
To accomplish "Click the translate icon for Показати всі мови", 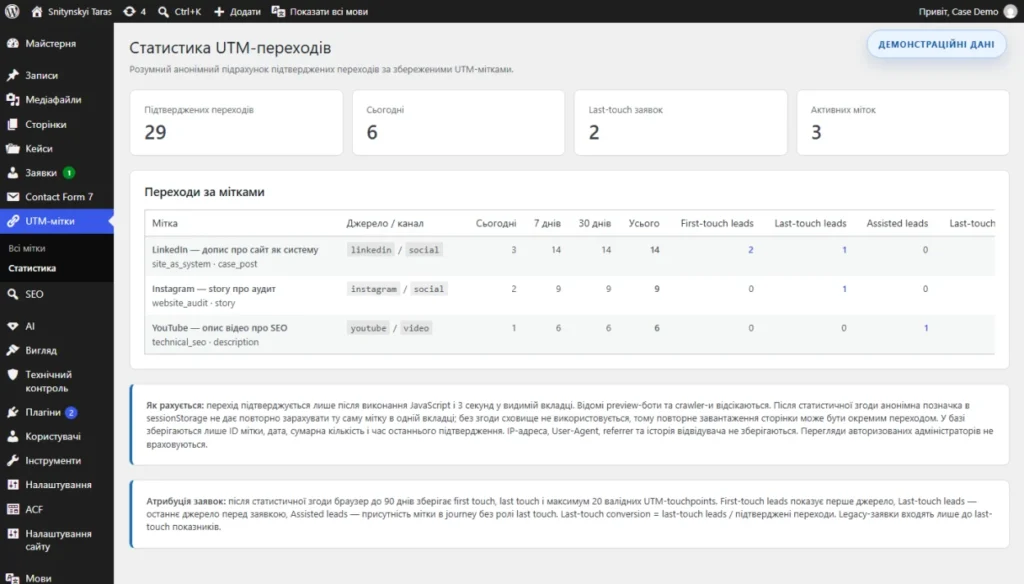I will (278, 11).
